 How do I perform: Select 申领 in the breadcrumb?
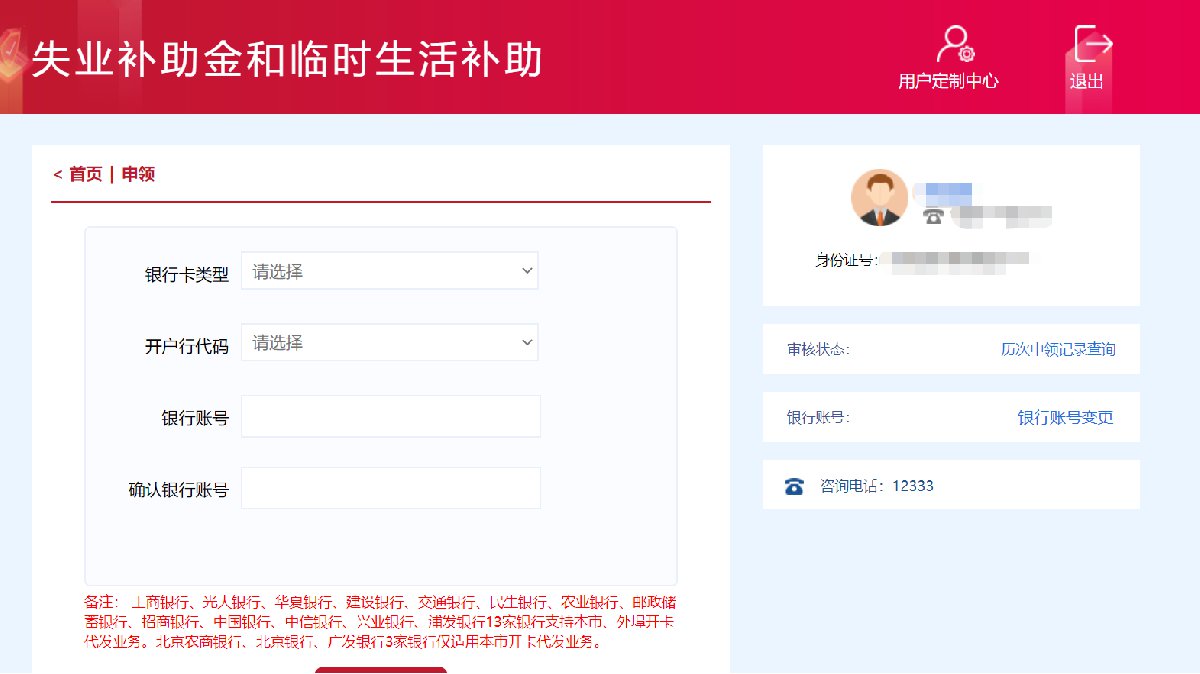[x=138, y=175]
